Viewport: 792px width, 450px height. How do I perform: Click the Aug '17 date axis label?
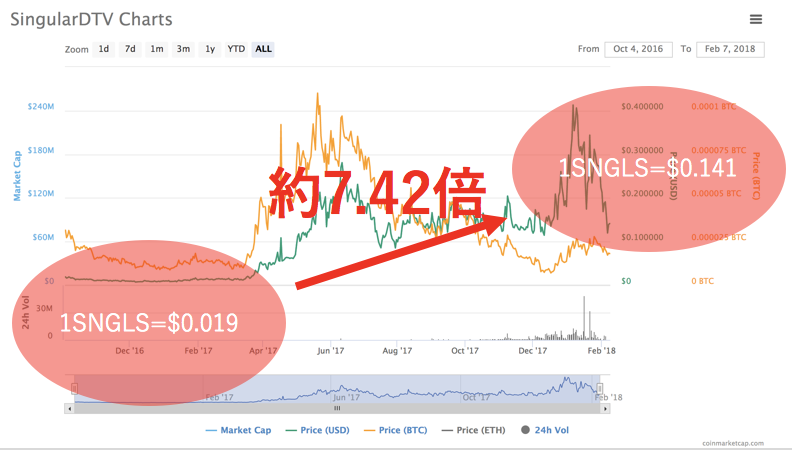pos(397,351)
